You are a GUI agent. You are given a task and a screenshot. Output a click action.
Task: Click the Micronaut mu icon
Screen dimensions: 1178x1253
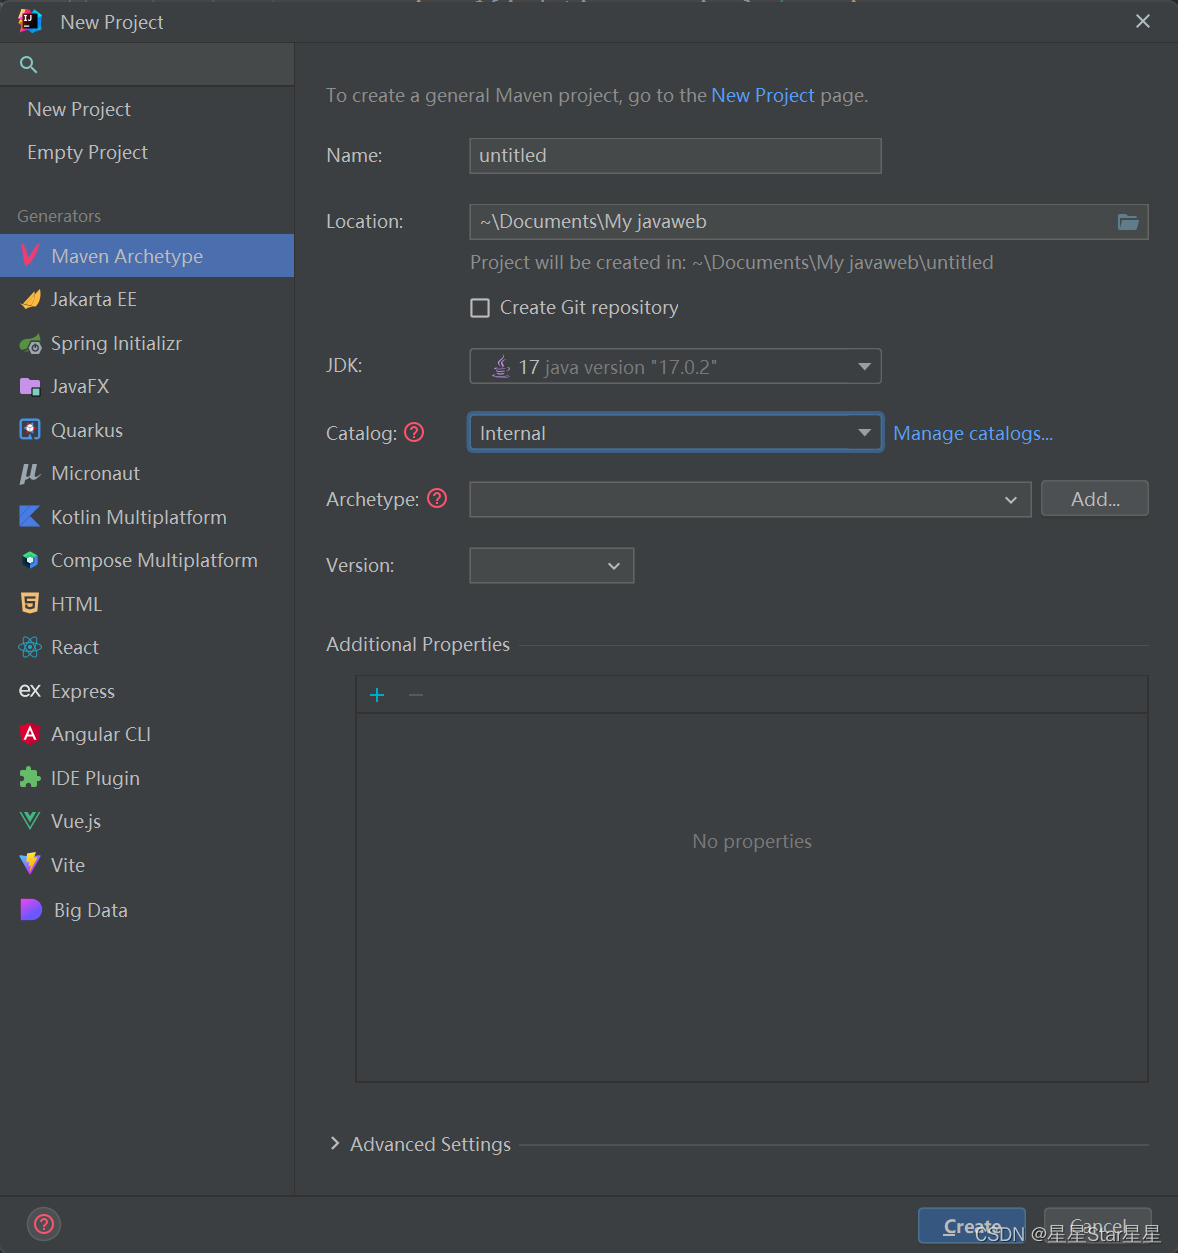30,473
